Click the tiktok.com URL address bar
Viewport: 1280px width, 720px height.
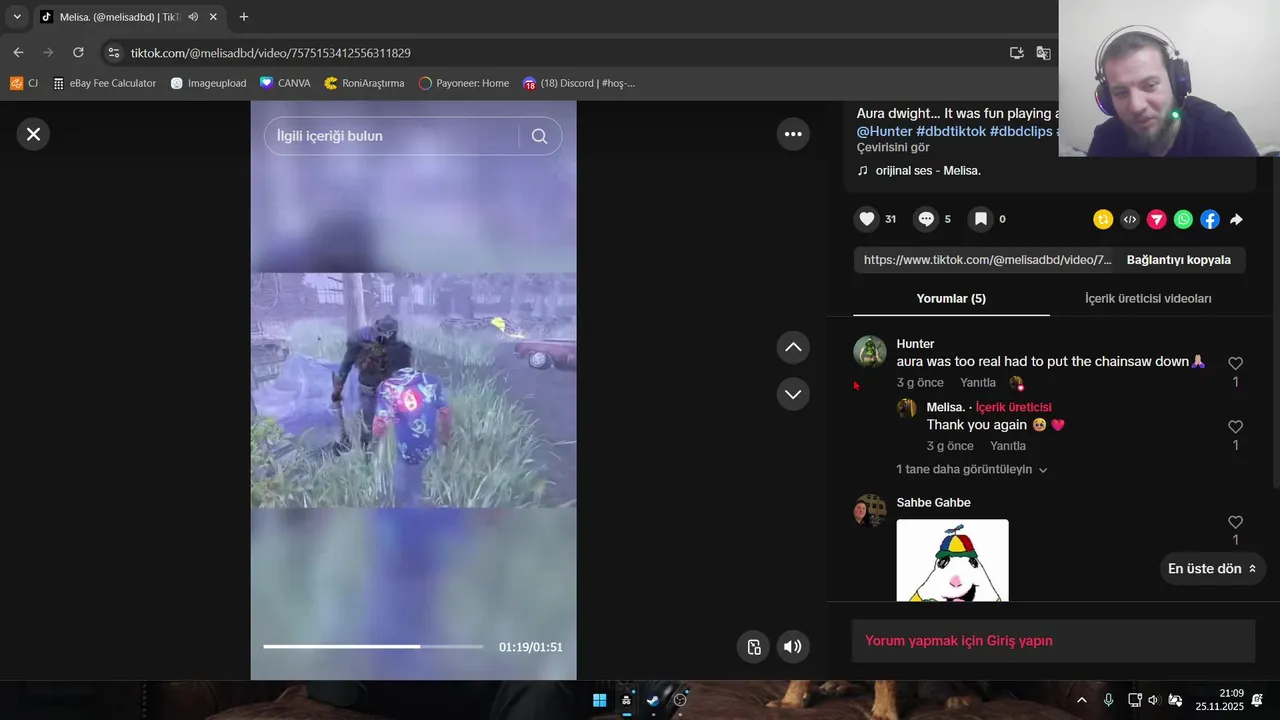[x=270, y=53]
